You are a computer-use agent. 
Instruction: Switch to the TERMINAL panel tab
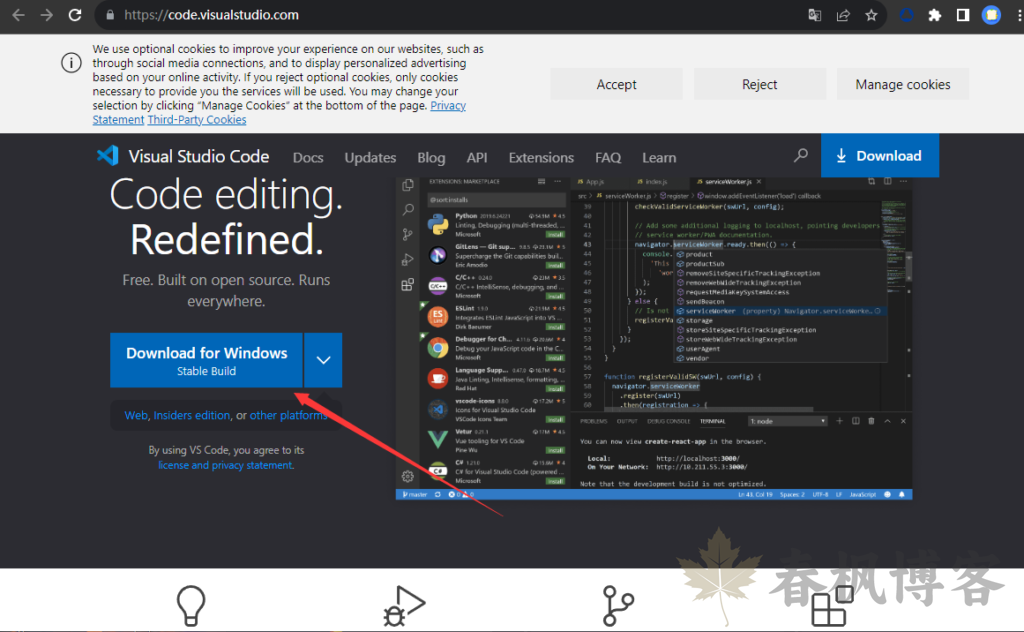pos(712,422)
